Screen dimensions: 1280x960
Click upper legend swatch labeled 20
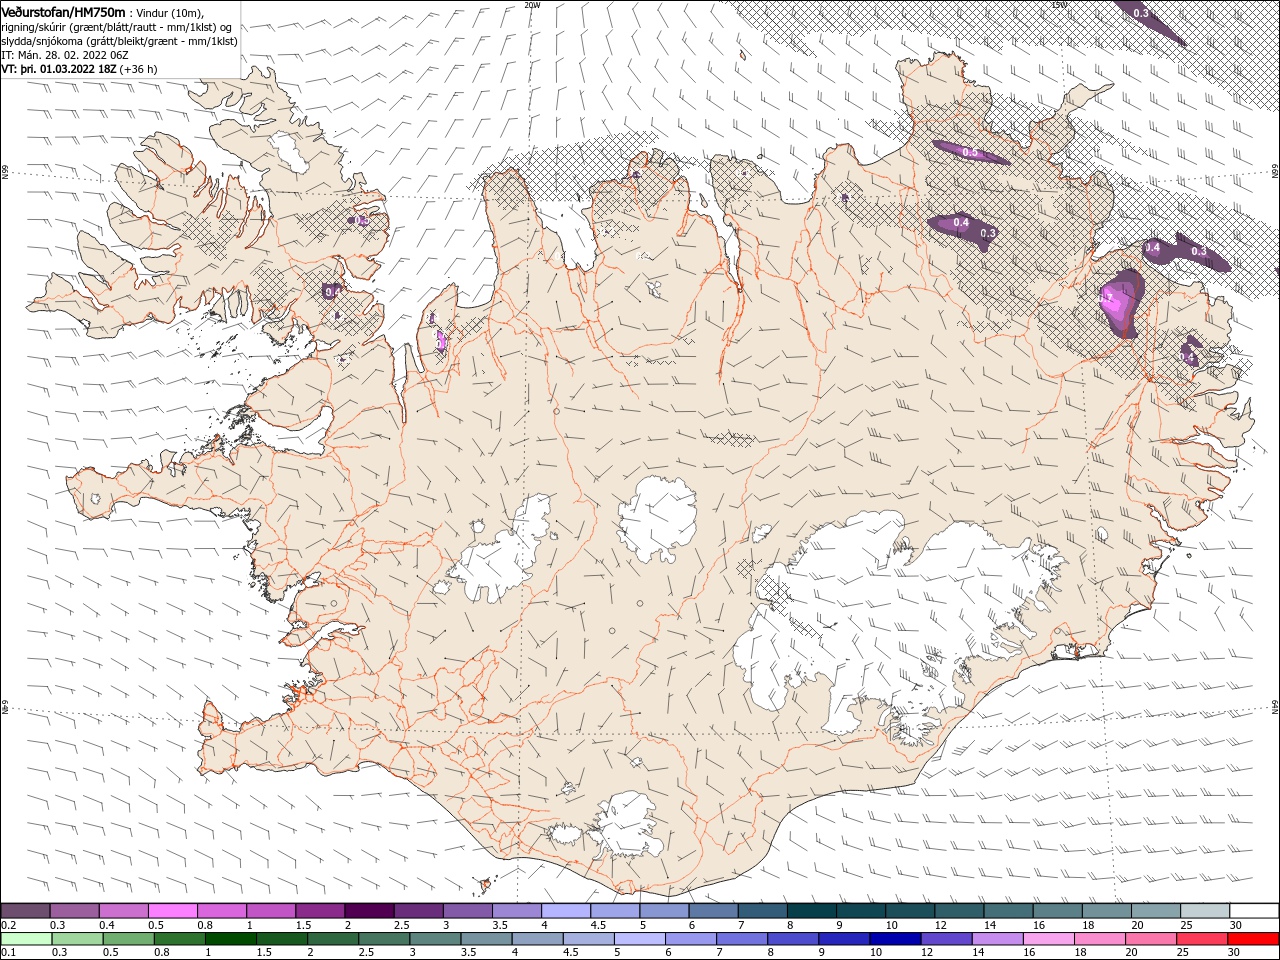click(1154, 911)
